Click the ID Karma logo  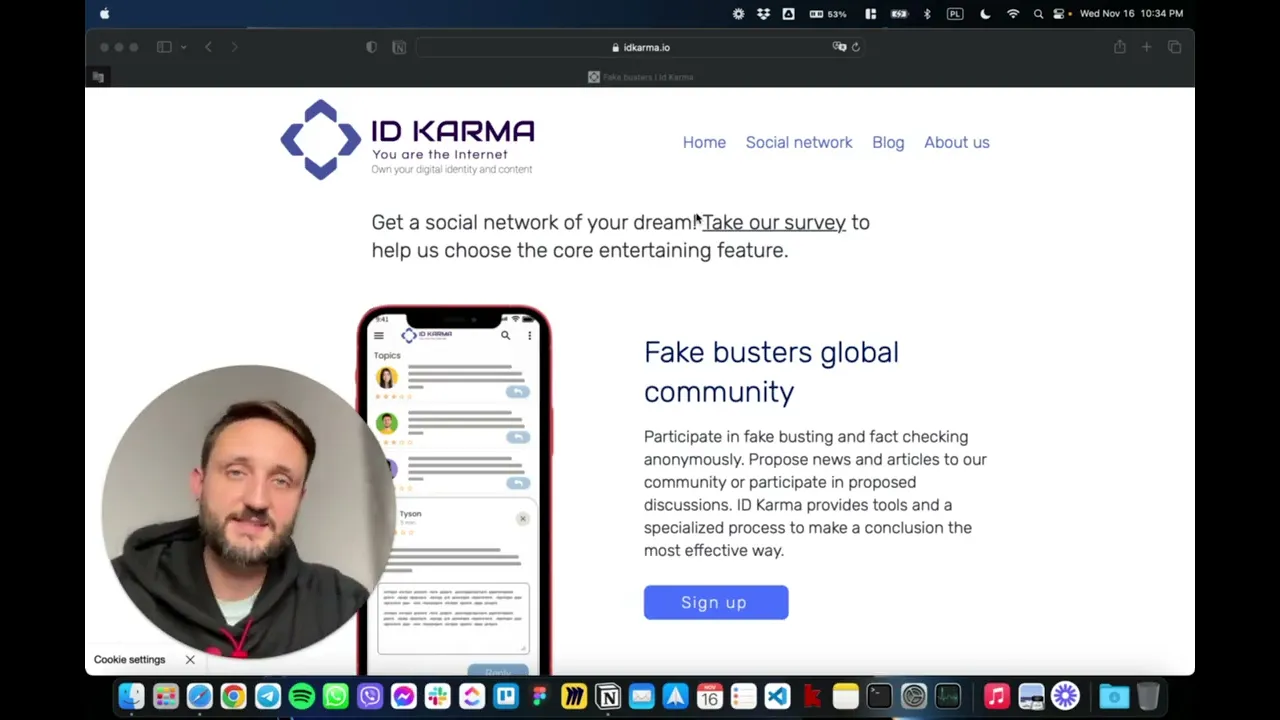click(x=408, y=140)
